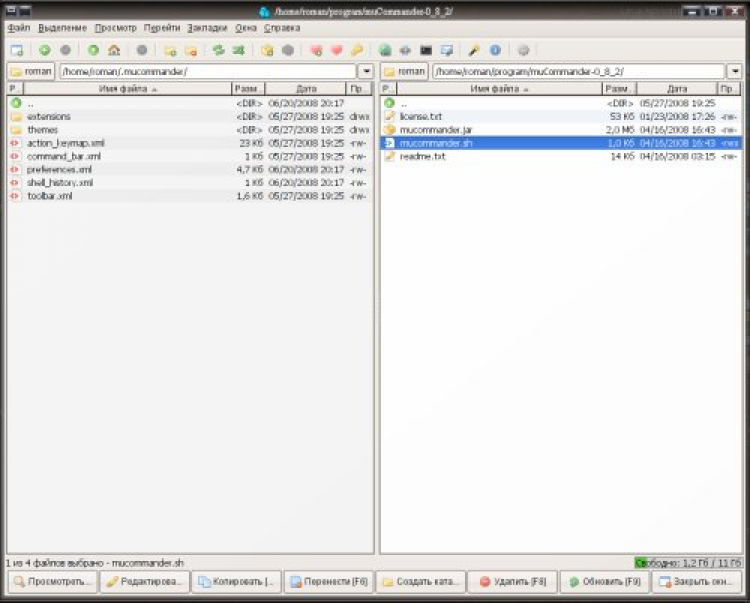This screenshot has height=603, width=750.
Task: Sort the right panel by Разм. column
Action: pyautogui.click(x=619, y=89)
